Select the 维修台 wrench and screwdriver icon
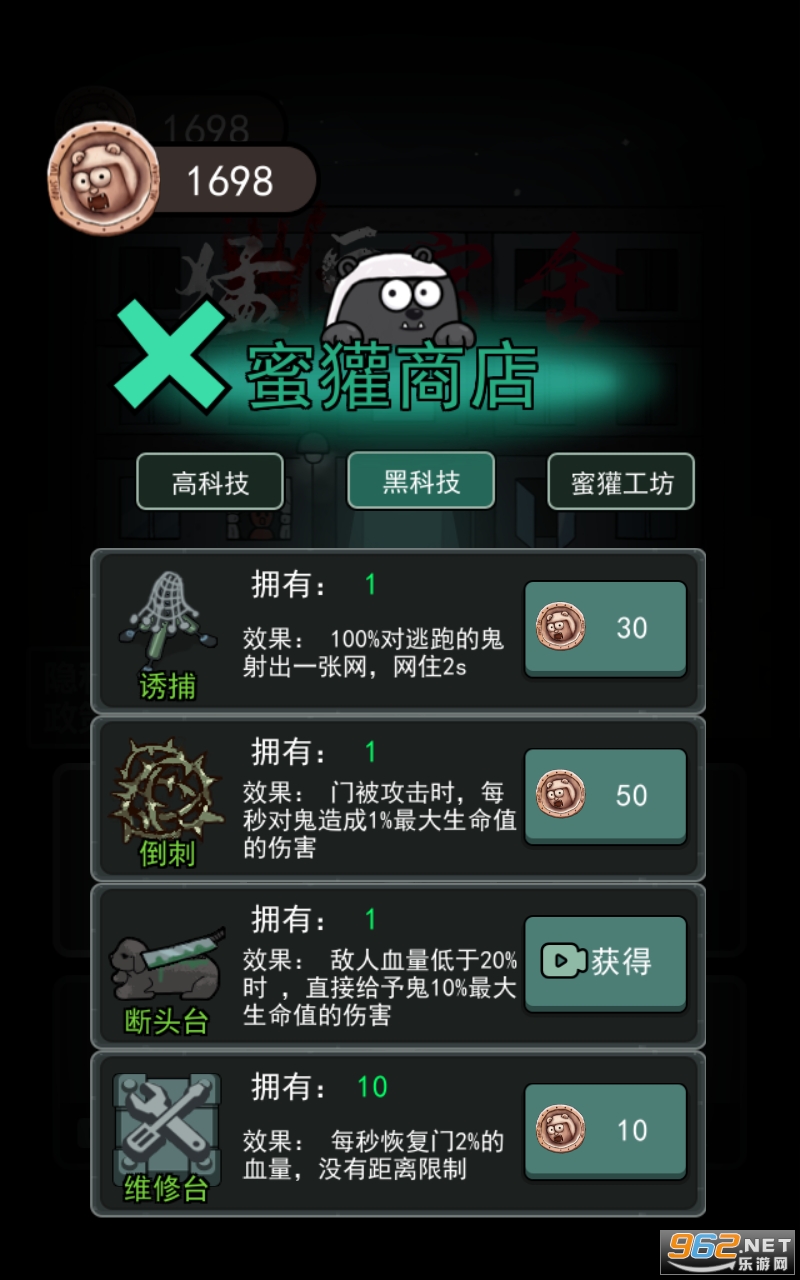Image resolution: width=800 pixels, height=1280 pixels. [x=167, y=1124]
